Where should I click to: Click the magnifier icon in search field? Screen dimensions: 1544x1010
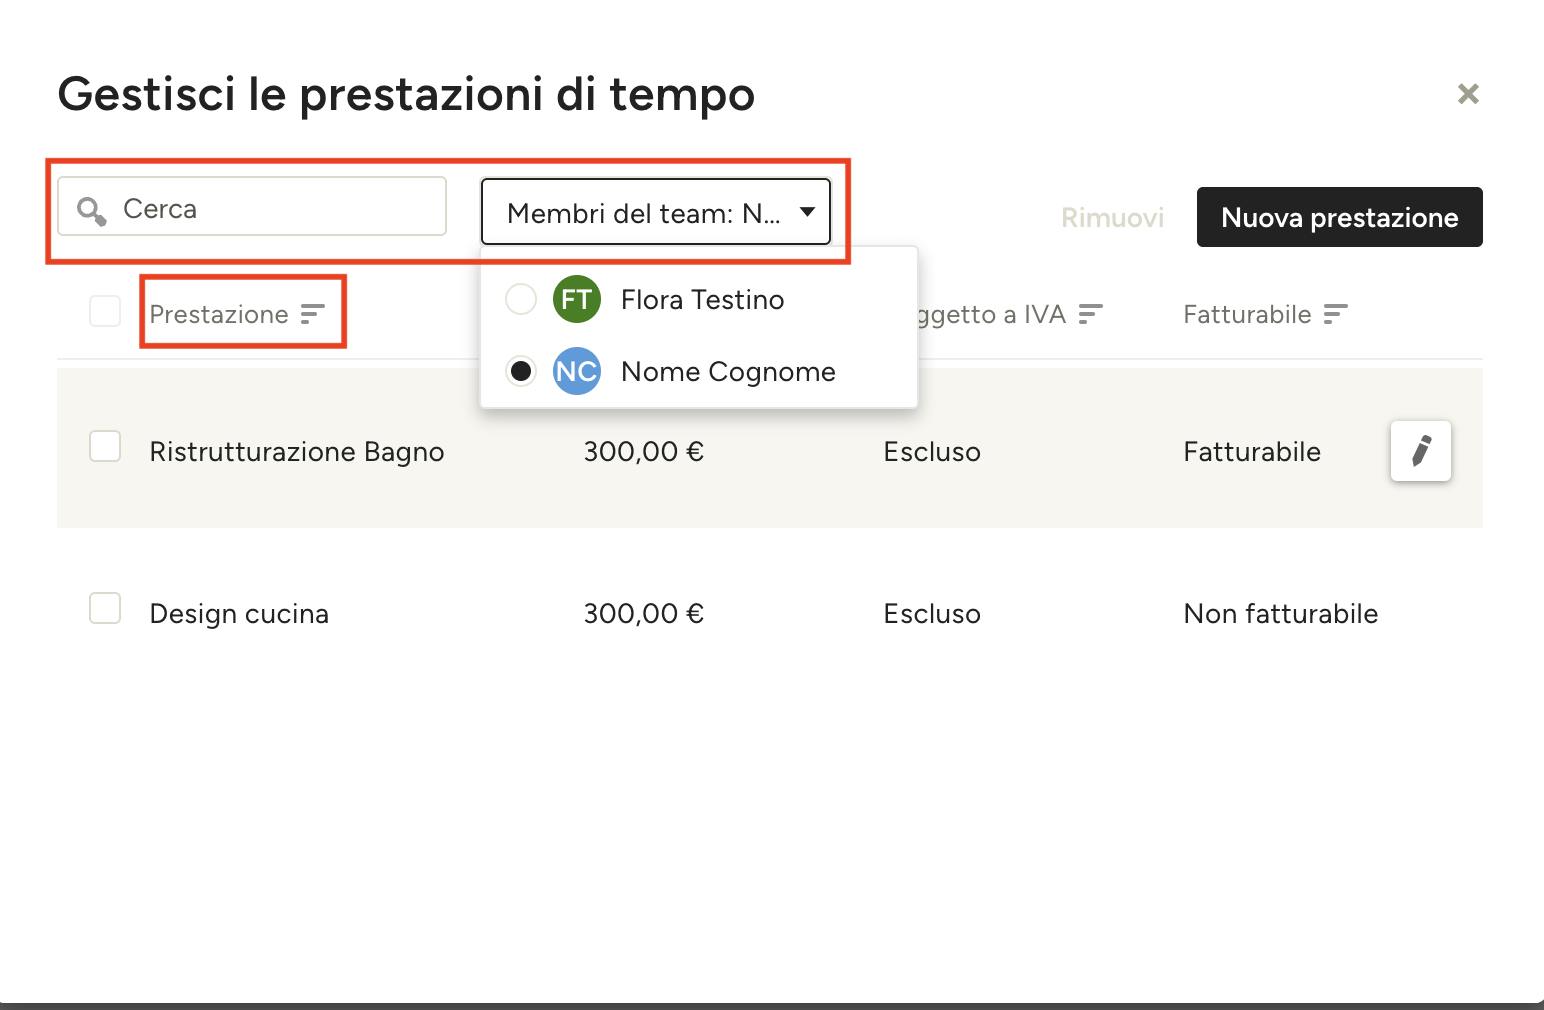pyautogui.click(x=92, y=210)
